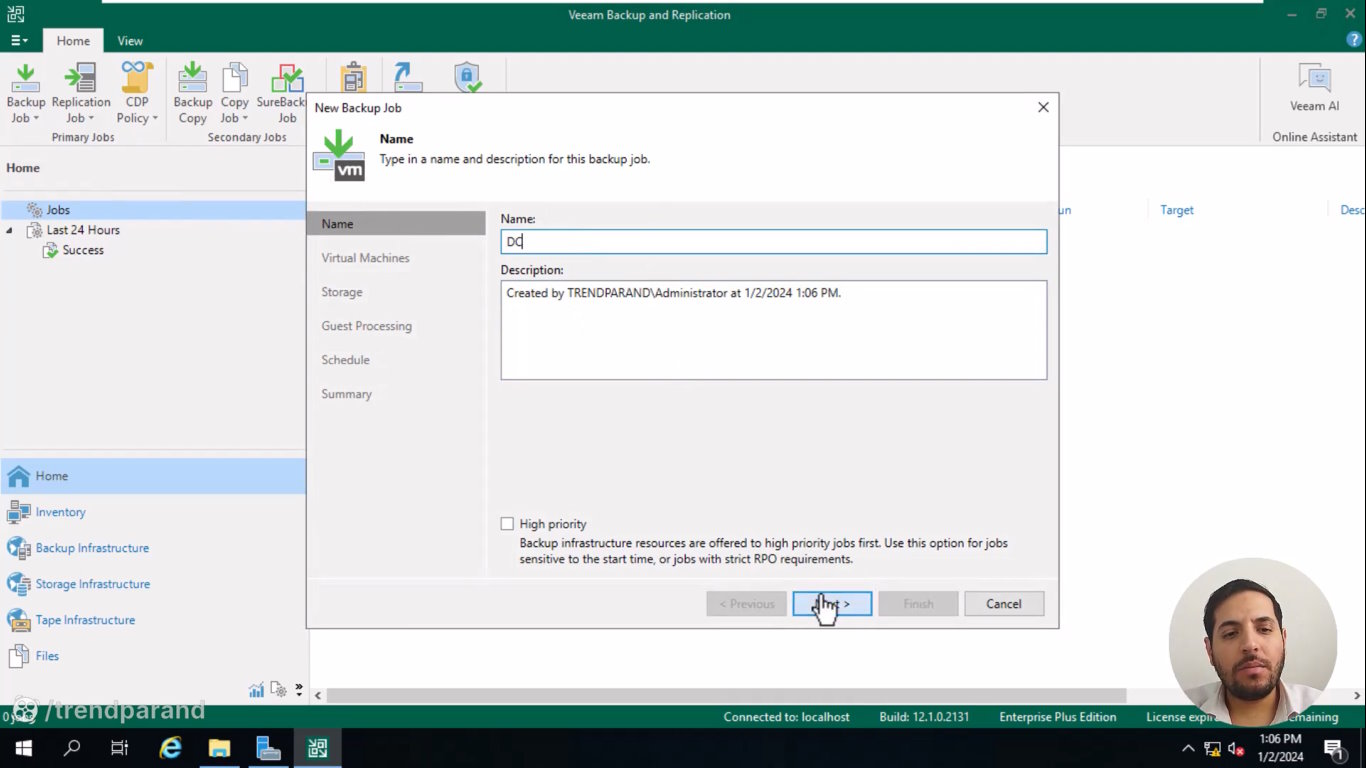Select the Success tree item
The height and width of the screenshot is (768, 1366).
[83, 250]
